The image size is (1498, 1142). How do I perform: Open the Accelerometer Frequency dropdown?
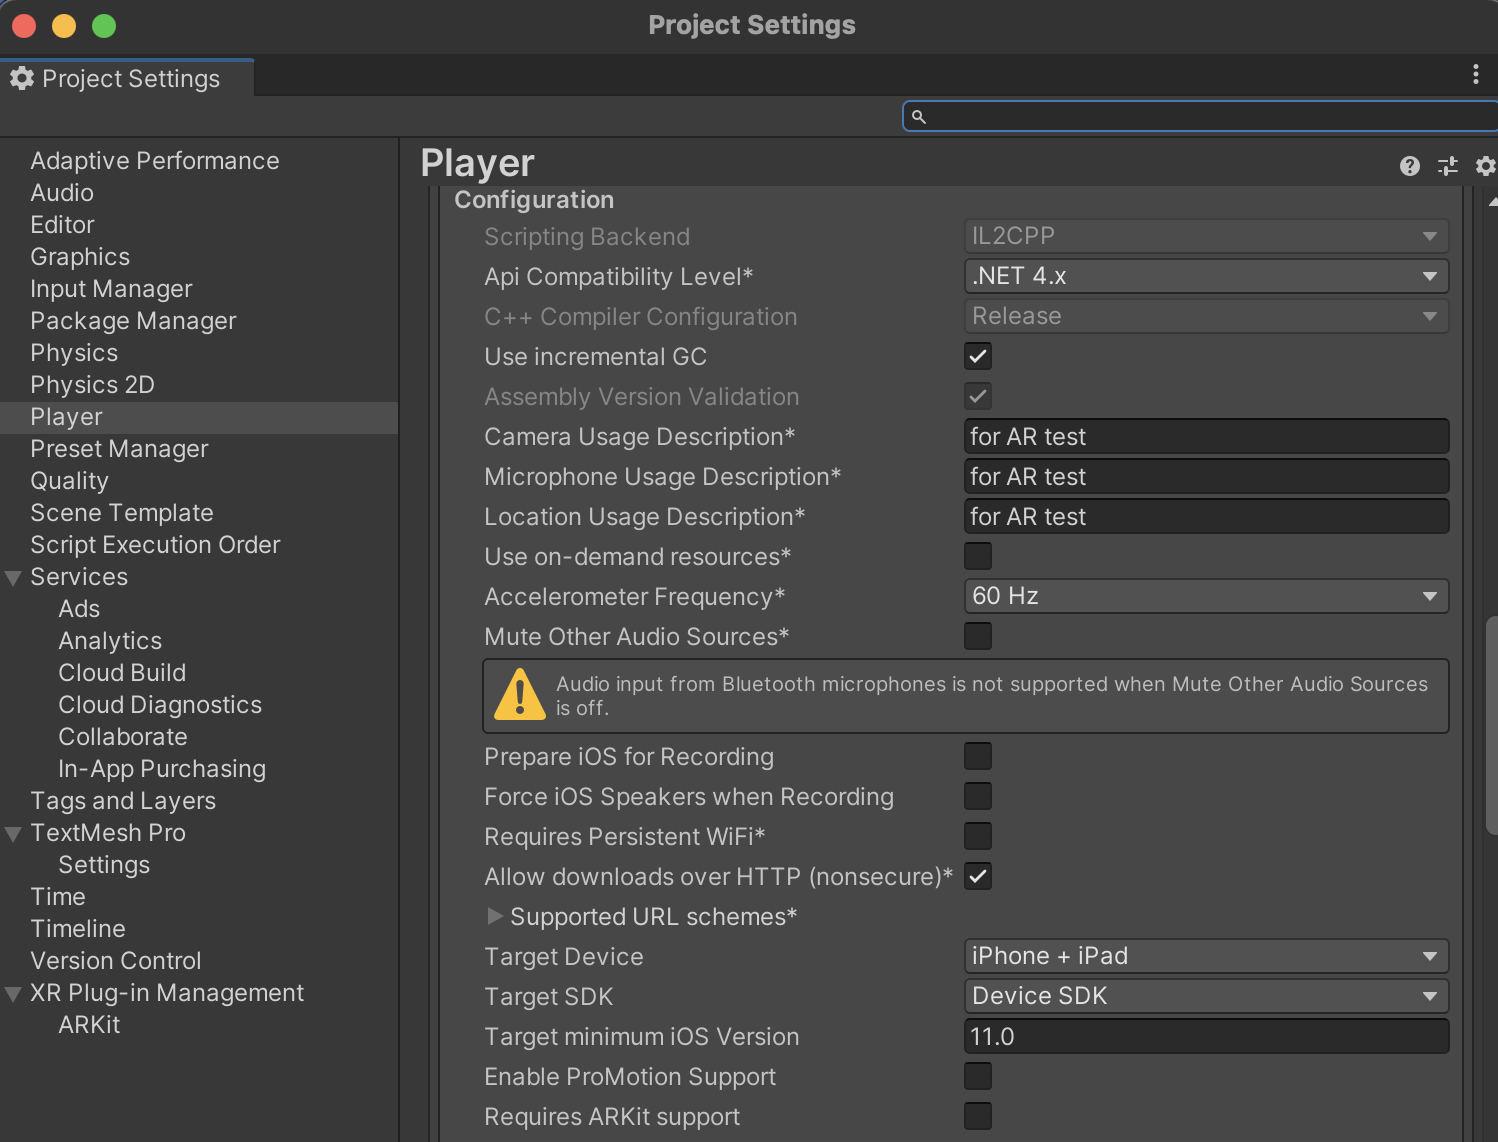tap(1205, 596)
